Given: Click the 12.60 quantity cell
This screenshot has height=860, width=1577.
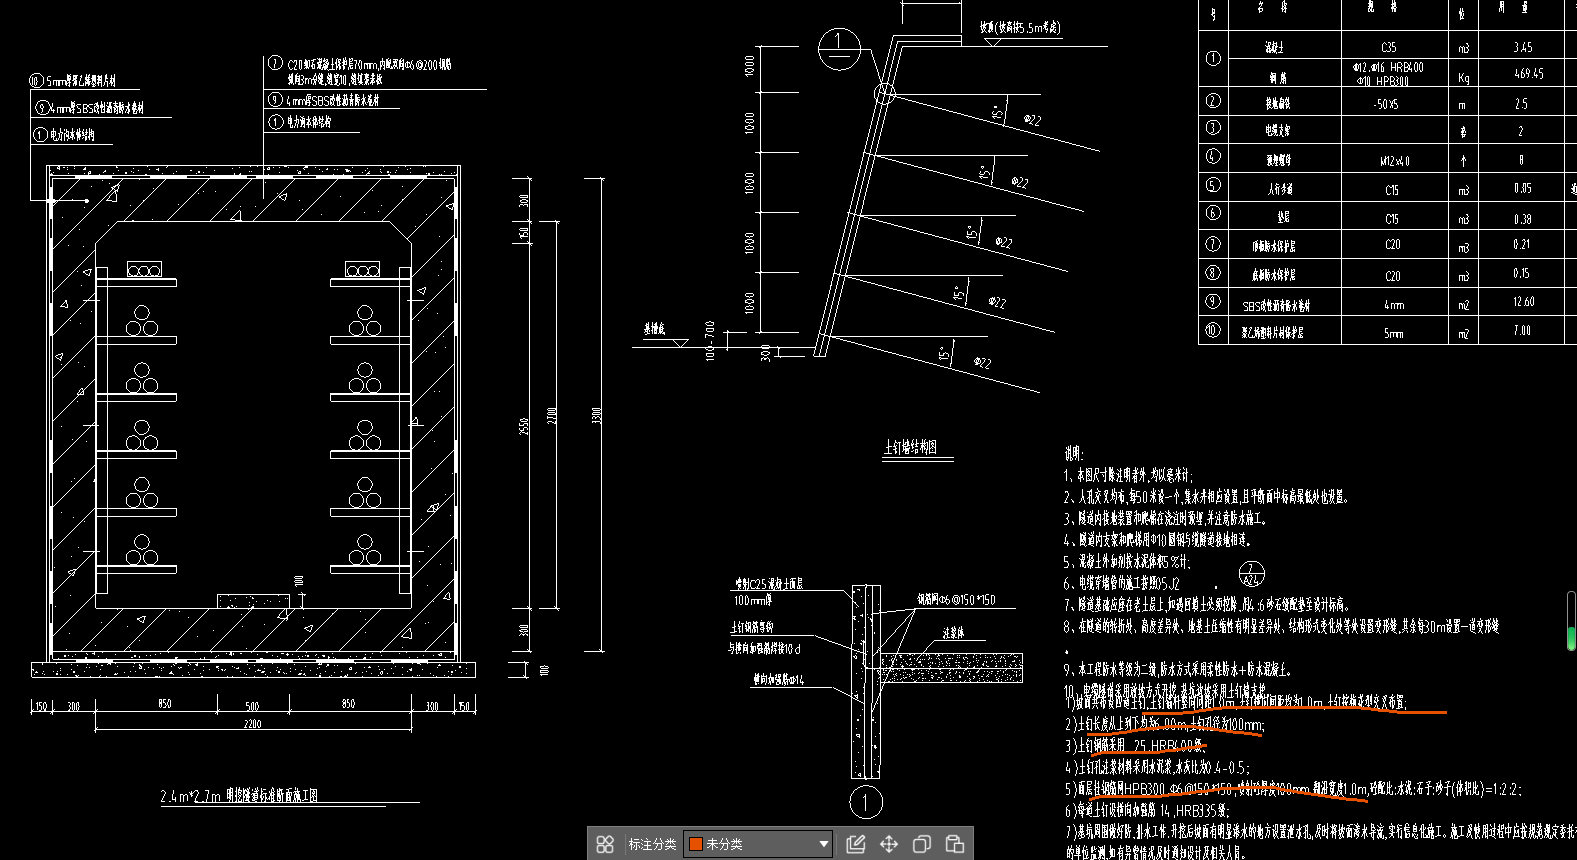Looking at the screenshot, I should (1524, 302).
